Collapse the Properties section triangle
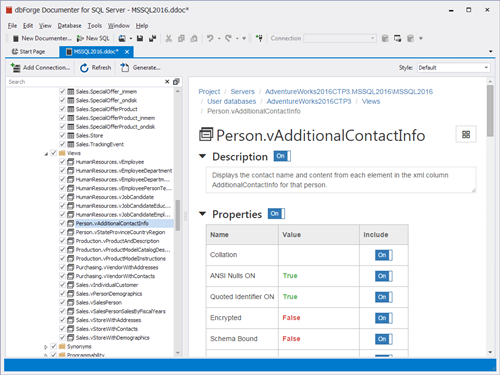Viewport: 500px width, 375px height. pyautogui.click(x=202, y=214)
